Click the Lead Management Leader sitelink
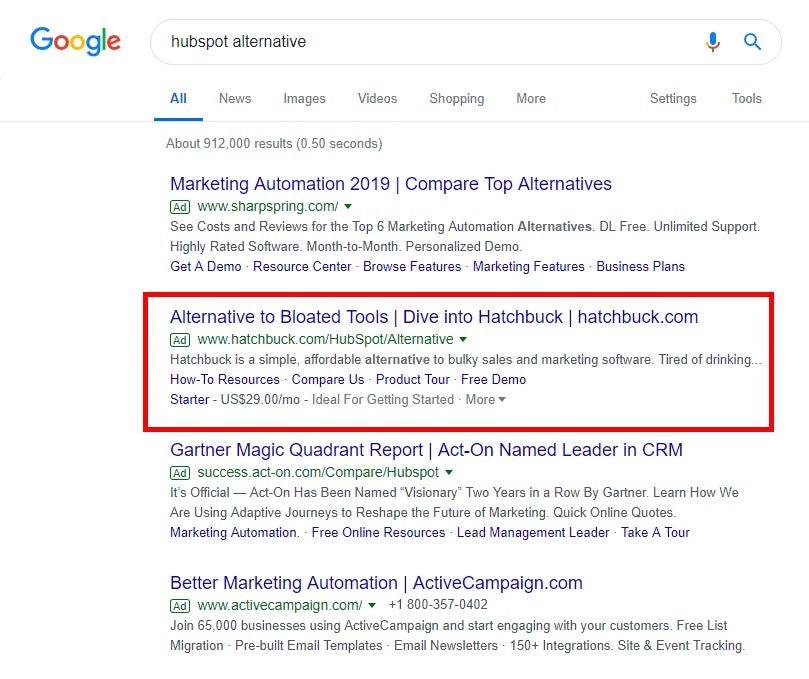 tap(533, 532)
